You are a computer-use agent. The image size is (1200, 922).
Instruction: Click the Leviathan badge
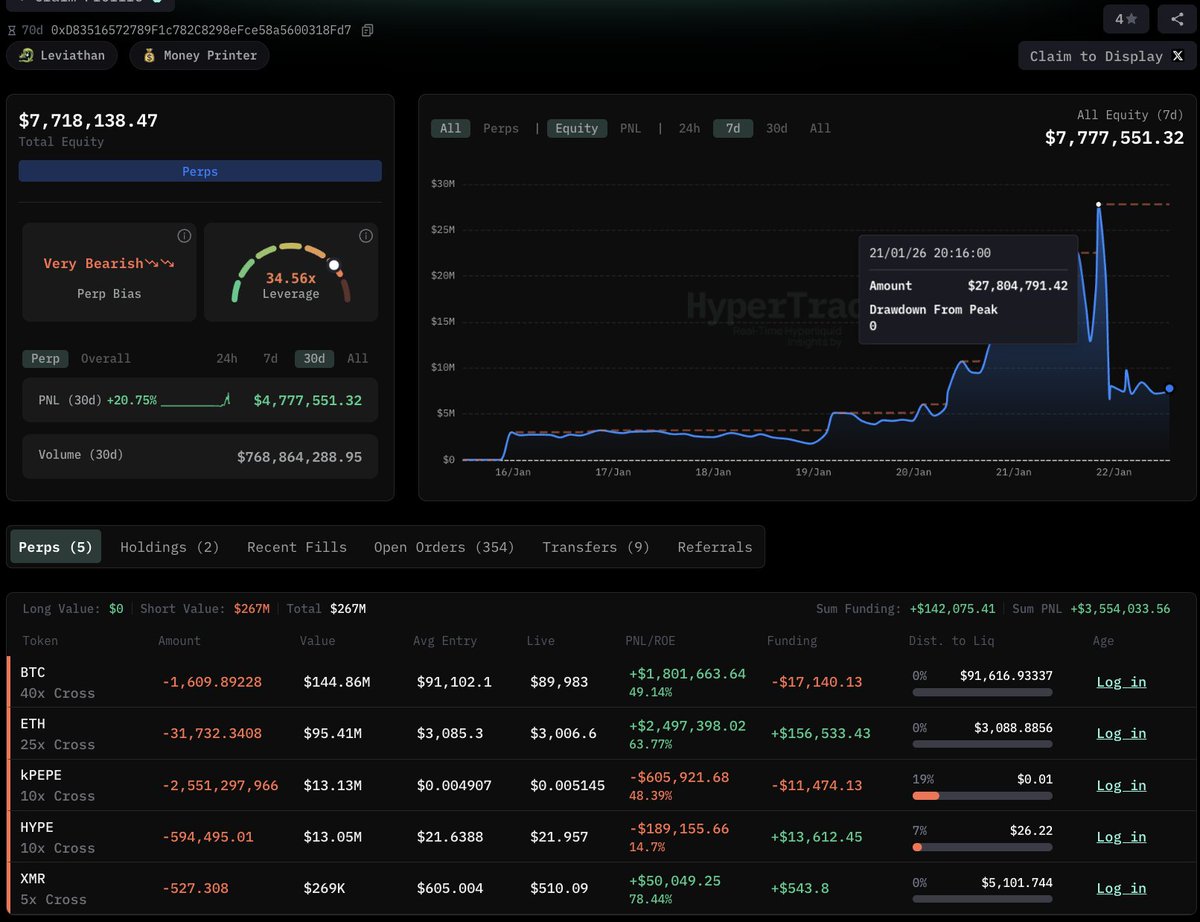(62, 55)
